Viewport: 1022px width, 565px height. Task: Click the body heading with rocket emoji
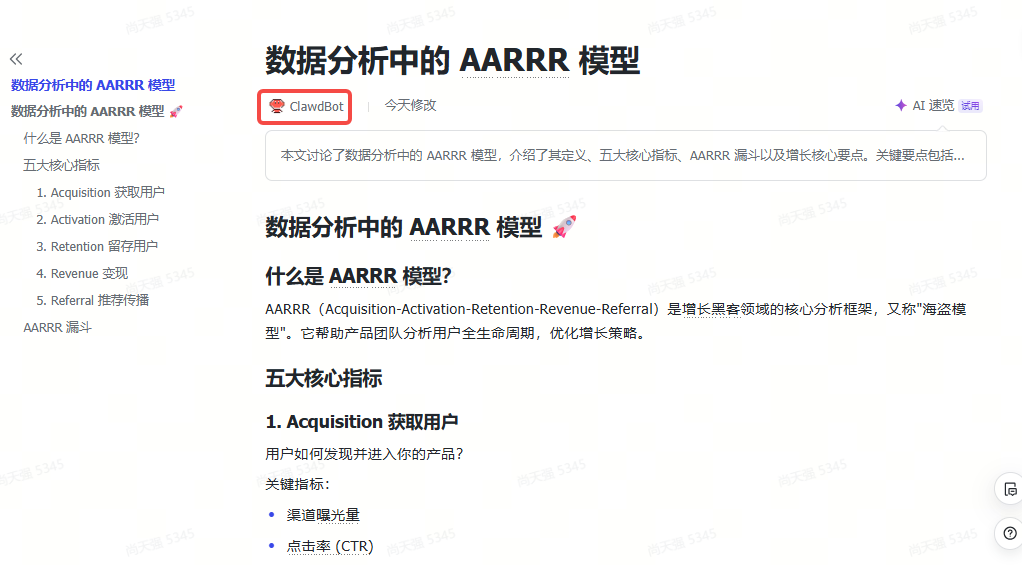[x=420, y=227]
